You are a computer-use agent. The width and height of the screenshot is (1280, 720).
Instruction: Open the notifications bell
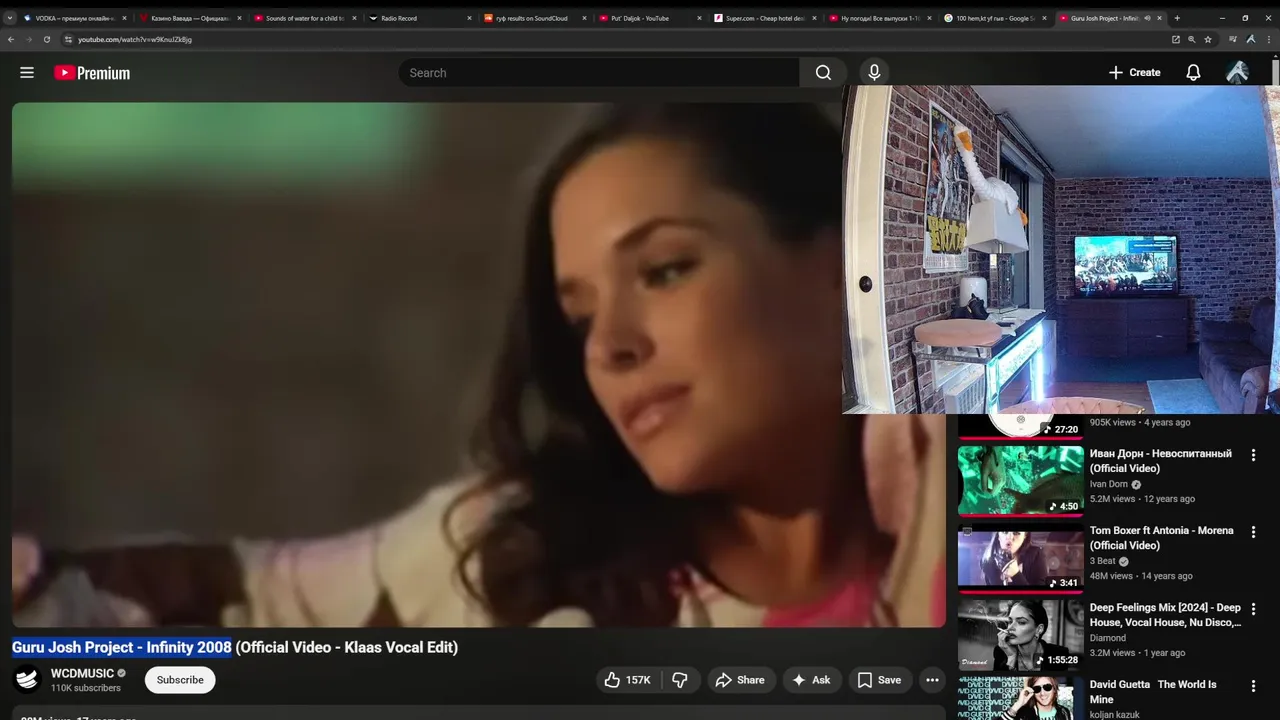coord(1193,73)
